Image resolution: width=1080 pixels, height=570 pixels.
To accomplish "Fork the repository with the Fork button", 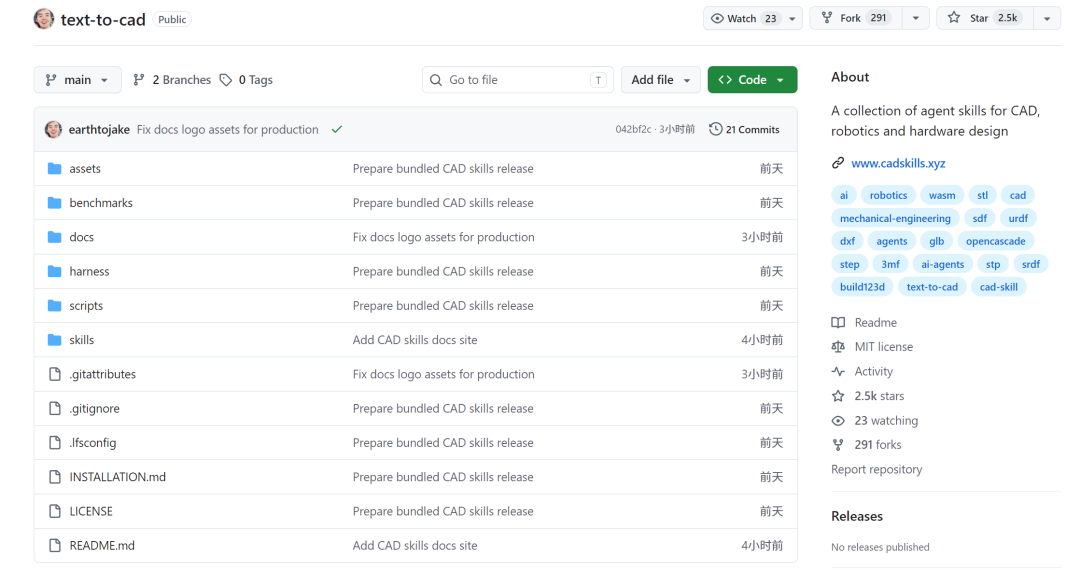I will point(855,19).
